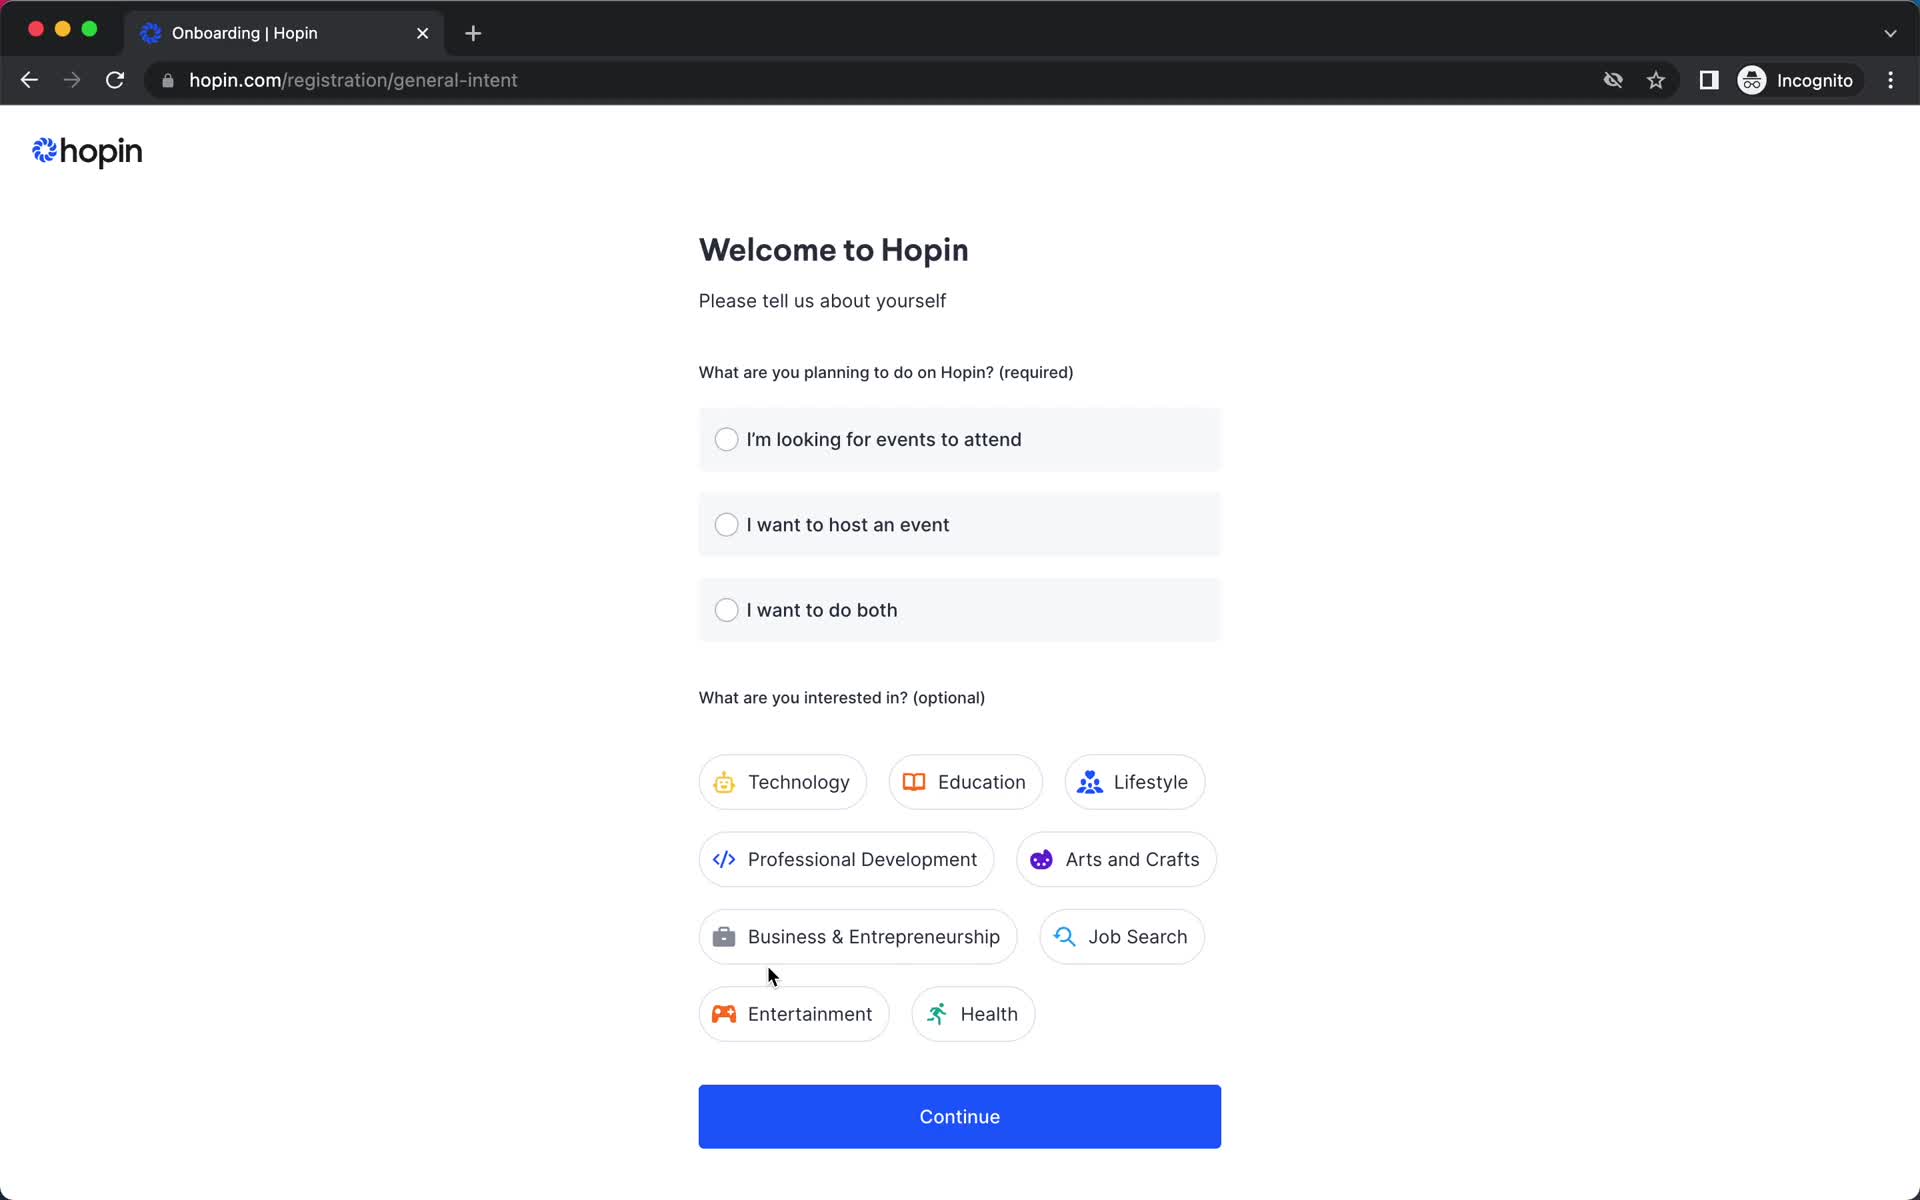The image size is (1920, 1200).
Task: Click 'What are you interested in? (optional)' label
Action: point(842,698)
